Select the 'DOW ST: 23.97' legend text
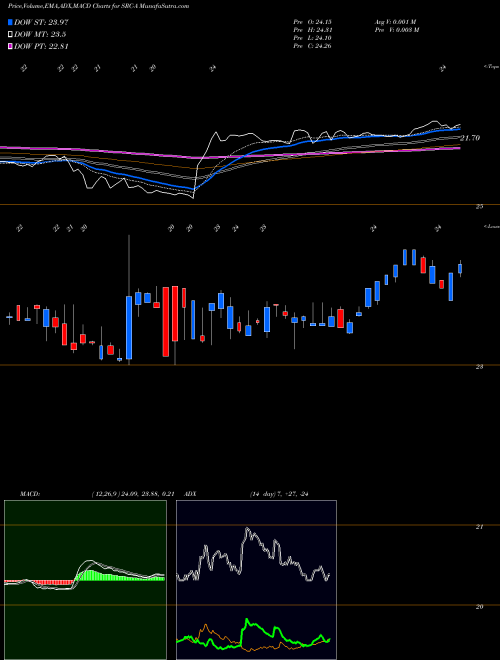Viewport: 500px width, 660px height. (x=41, y=22)
